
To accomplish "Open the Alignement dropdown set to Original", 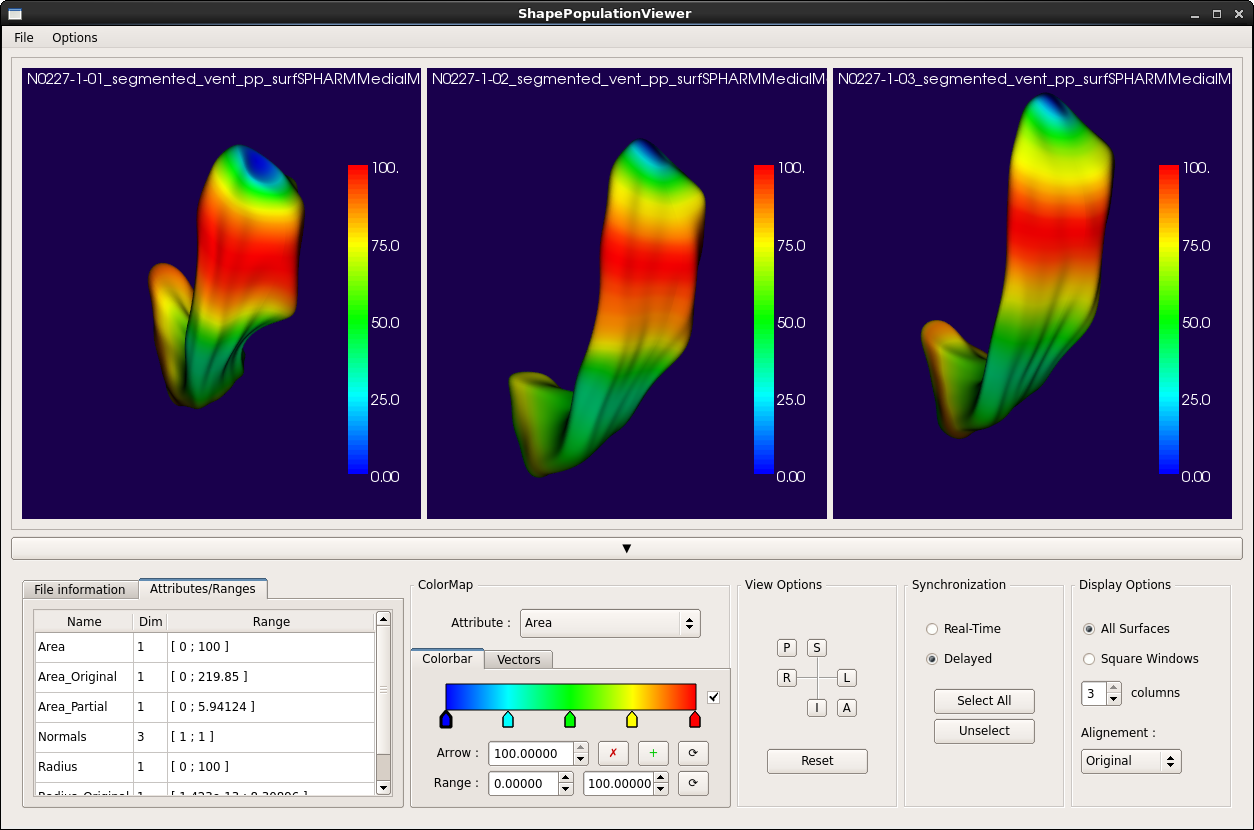I will click(x=1131, y=761).
